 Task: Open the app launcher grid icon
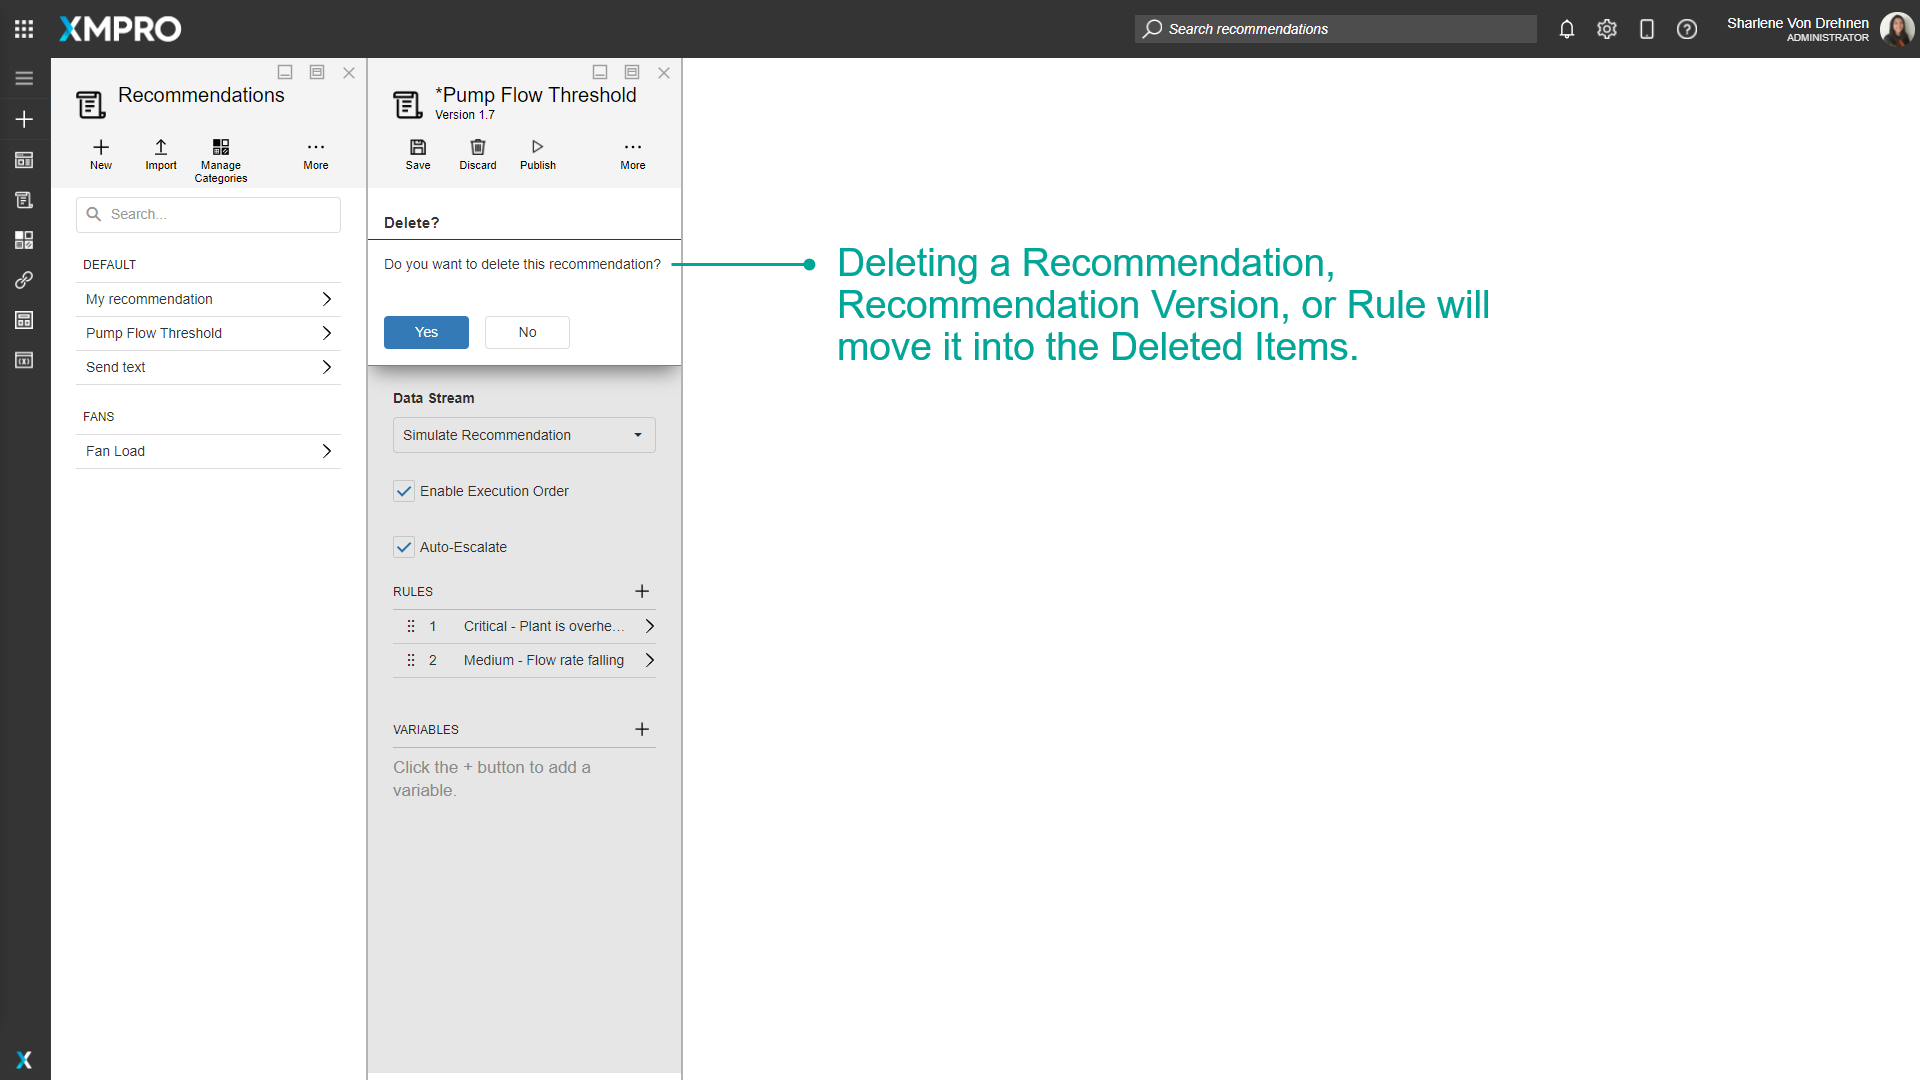(24, 29)
